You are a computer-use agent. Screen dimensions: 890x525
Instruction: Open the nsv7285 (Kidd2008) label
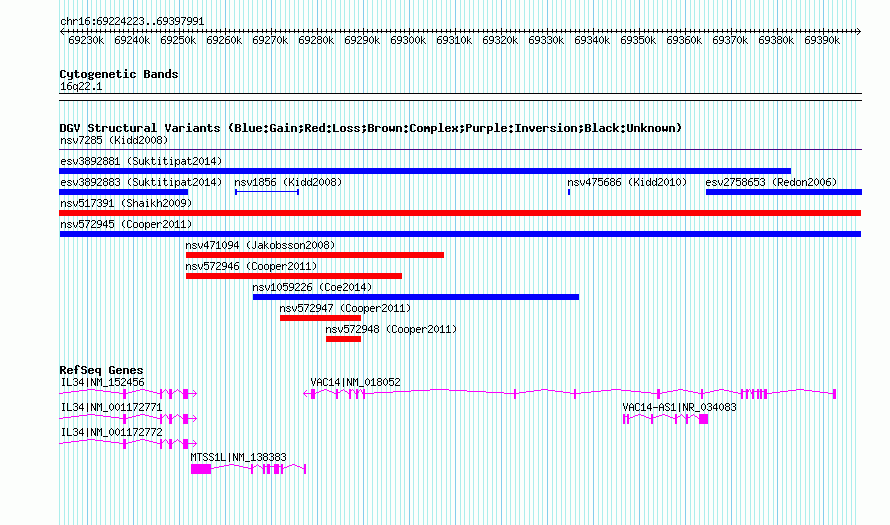[x=114, y=140]
